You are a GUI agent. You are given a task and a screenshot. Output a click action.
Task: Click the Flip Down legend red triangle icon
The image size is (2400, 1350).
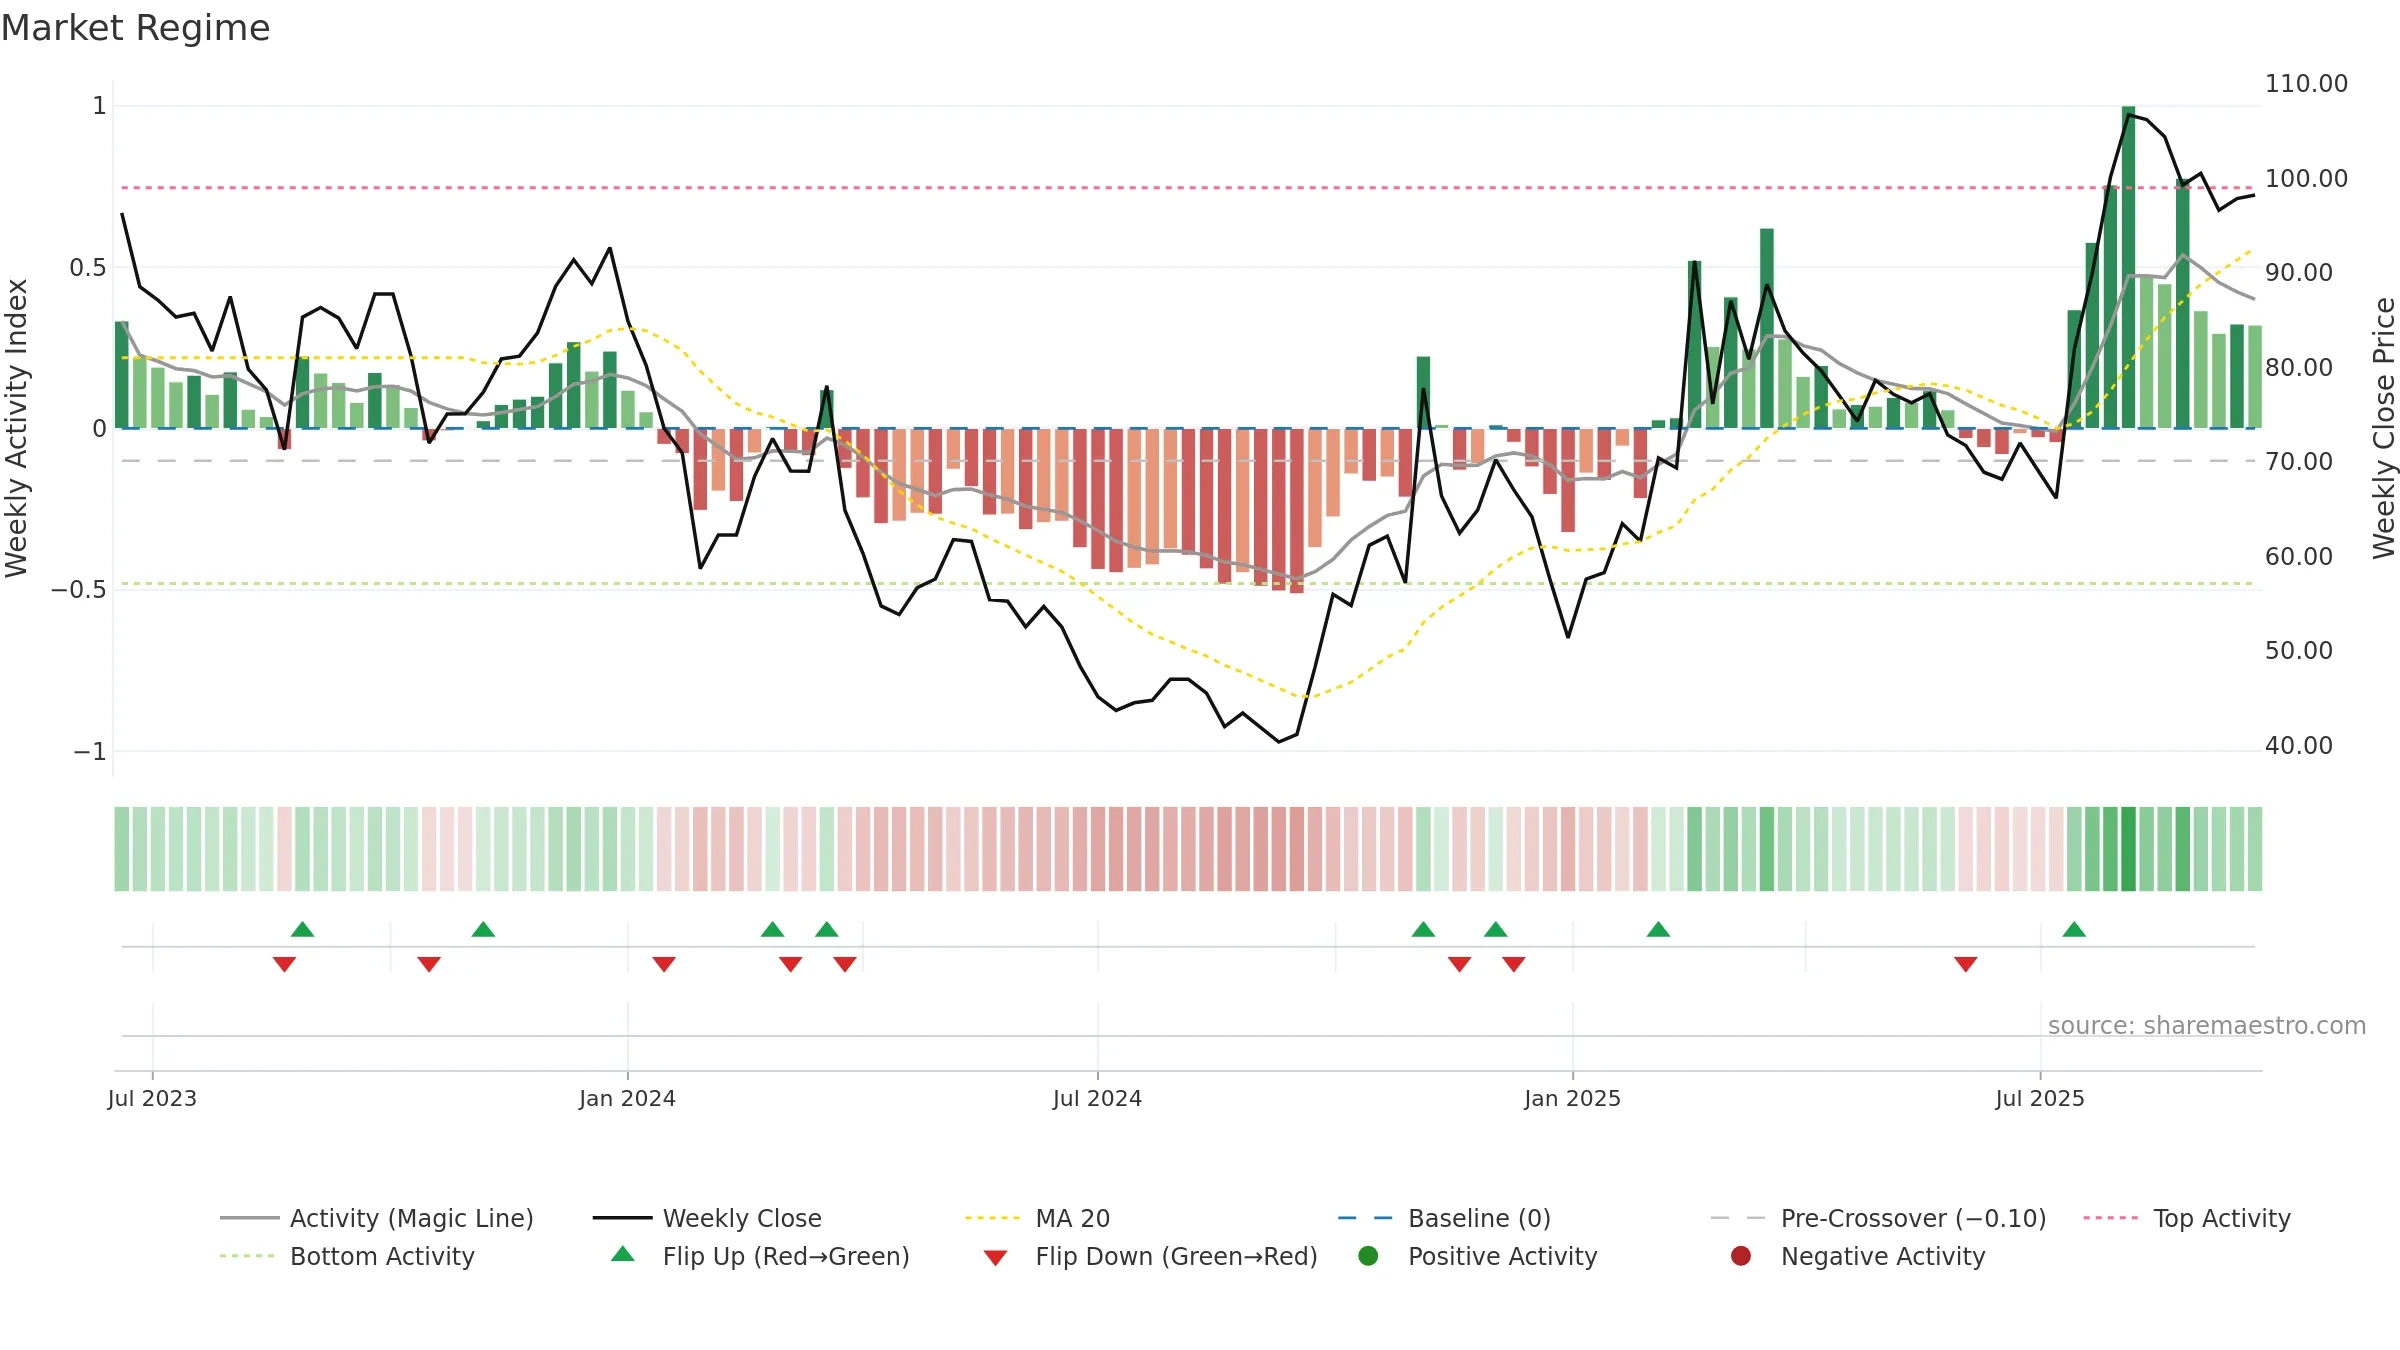[x=995, y=1258]
